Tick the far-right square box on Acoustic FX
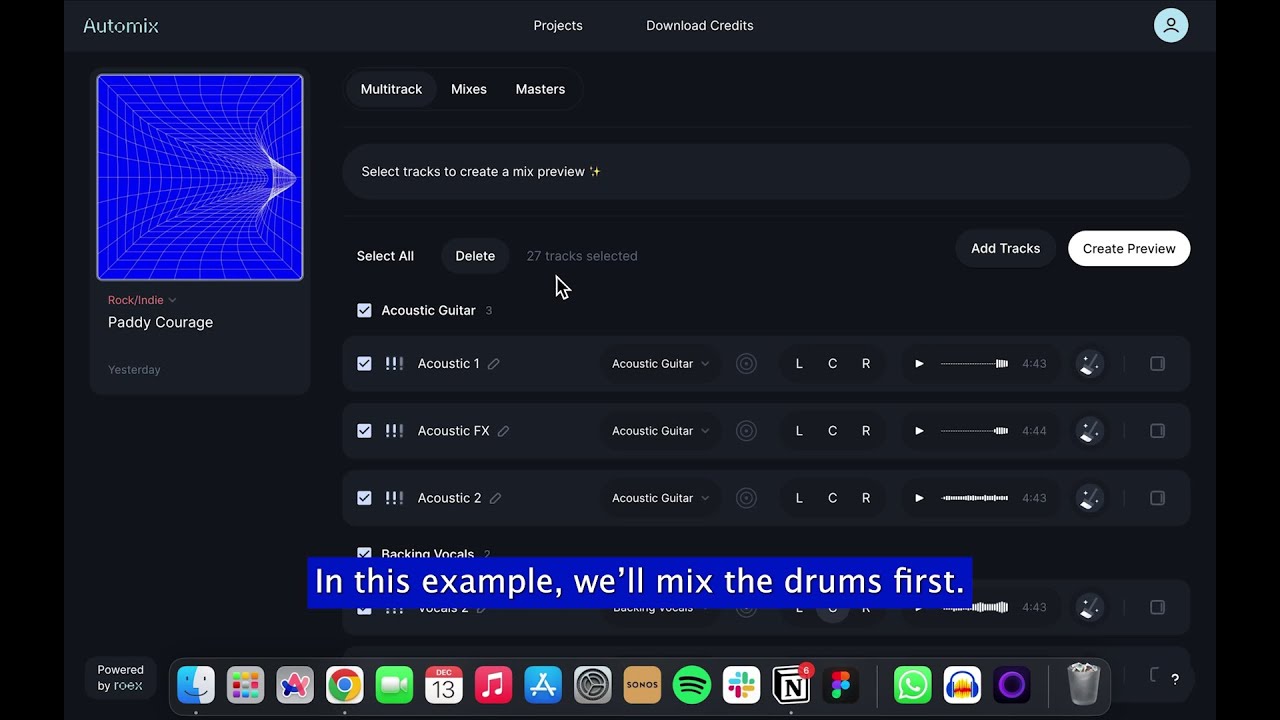The image size is (1280, 720). [x=1157, y=431]
